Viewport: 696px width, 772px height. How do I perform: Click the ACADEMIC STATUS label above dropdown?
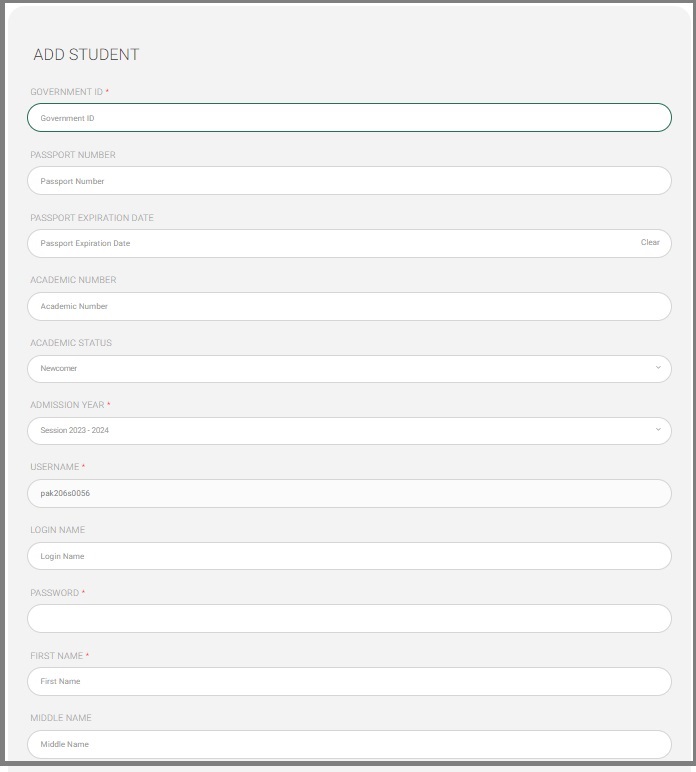point(71,343)
